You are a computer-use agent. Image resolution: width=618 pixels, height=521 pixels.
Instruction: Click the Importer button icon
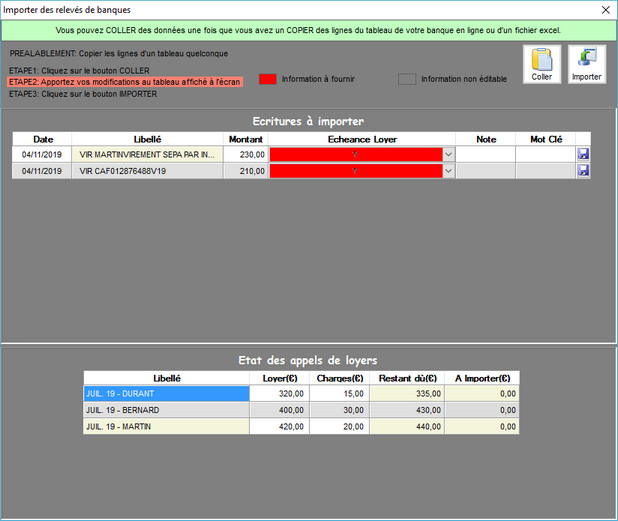(x=587, y=64)
